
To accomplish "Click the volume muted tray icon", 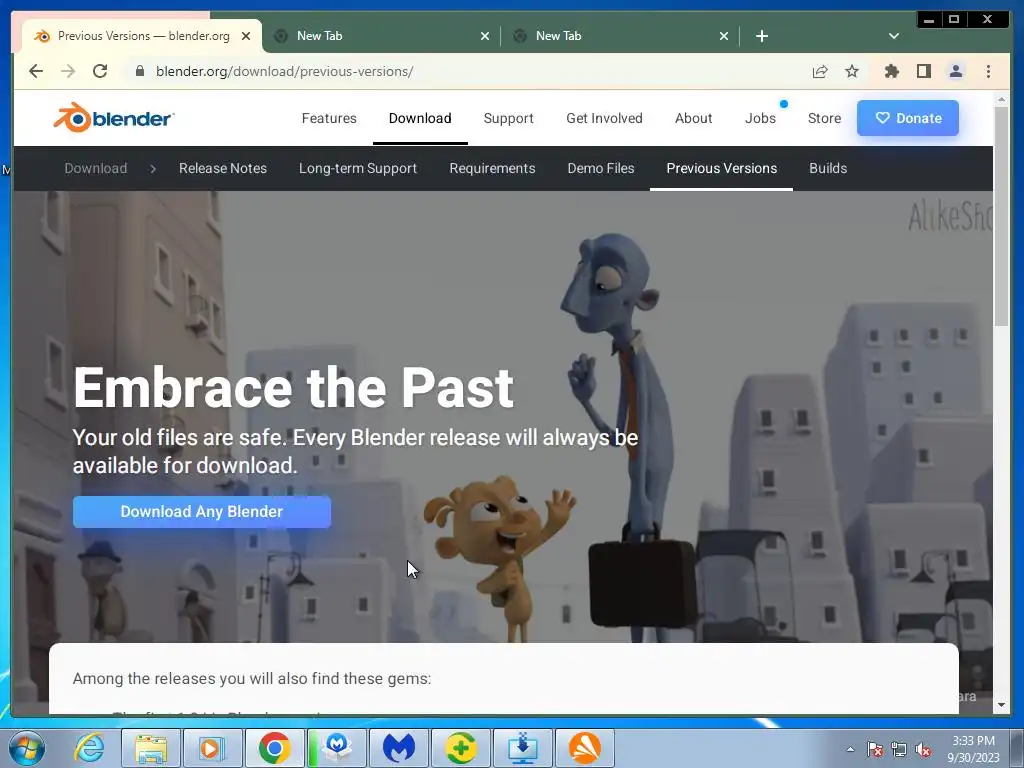I will pyautogui.click(x=923, y=749).
